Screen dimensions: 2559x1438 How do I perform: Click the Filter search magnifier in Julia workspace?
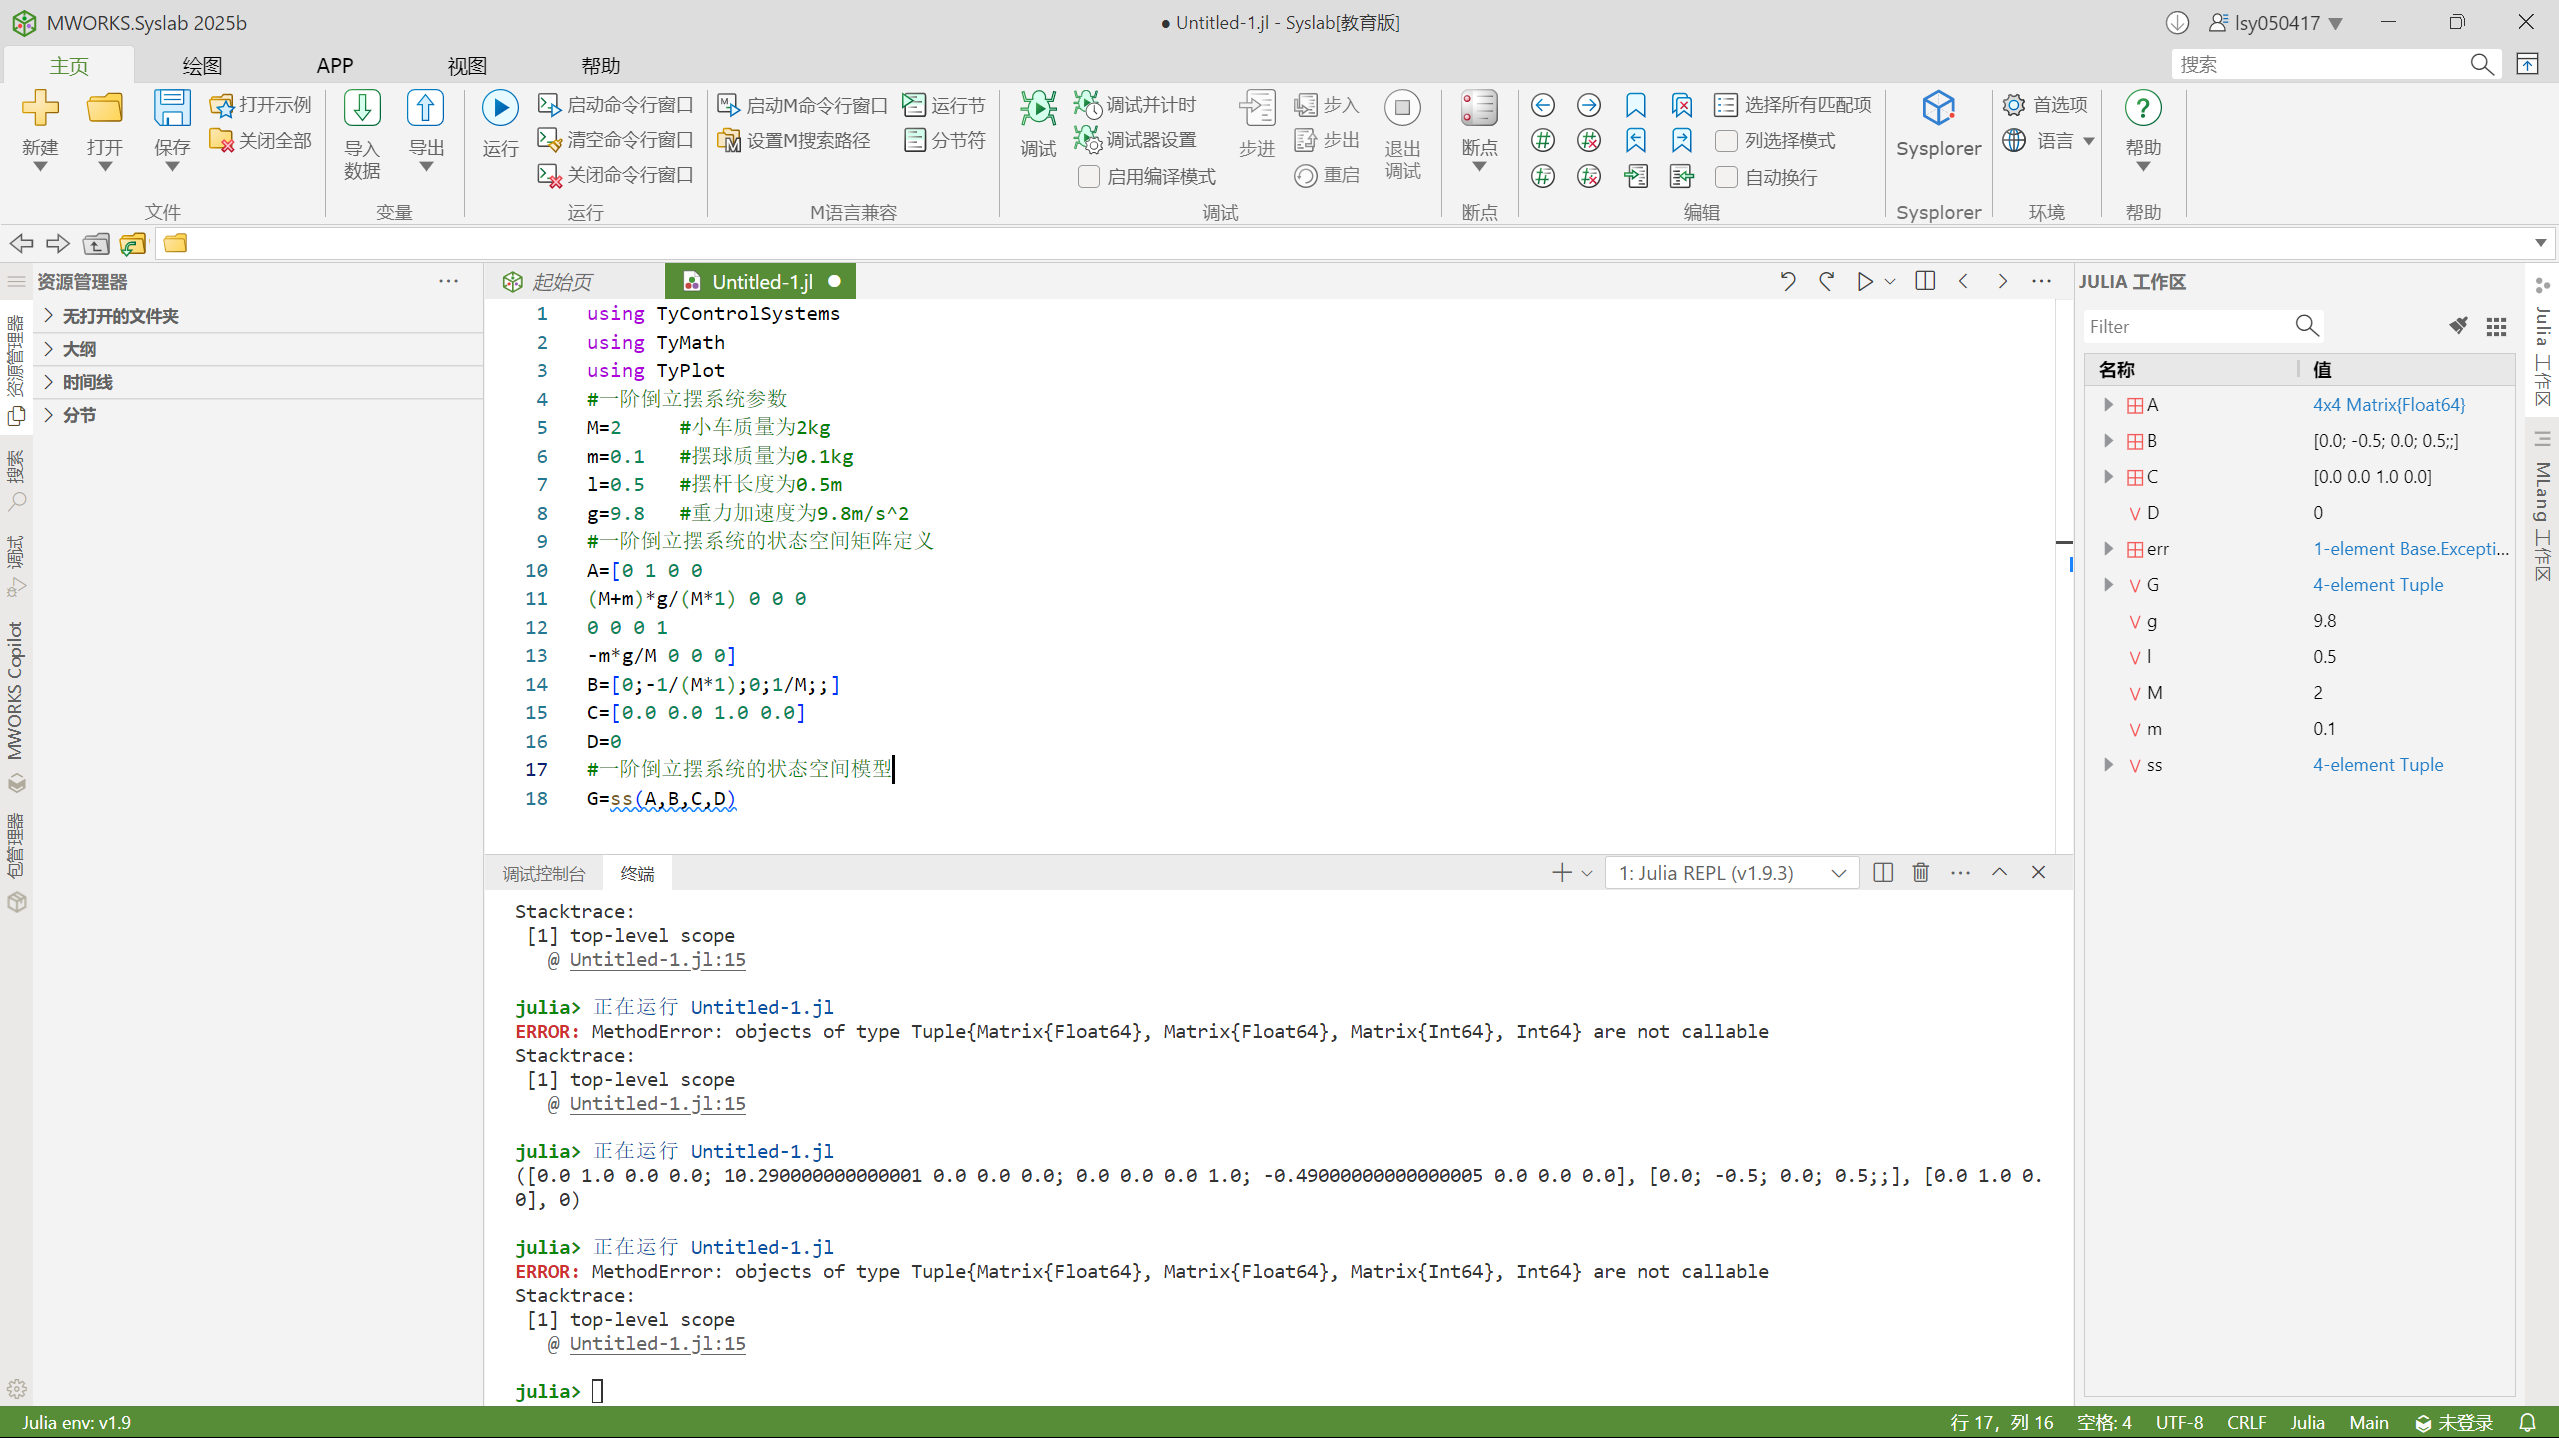2307,326
